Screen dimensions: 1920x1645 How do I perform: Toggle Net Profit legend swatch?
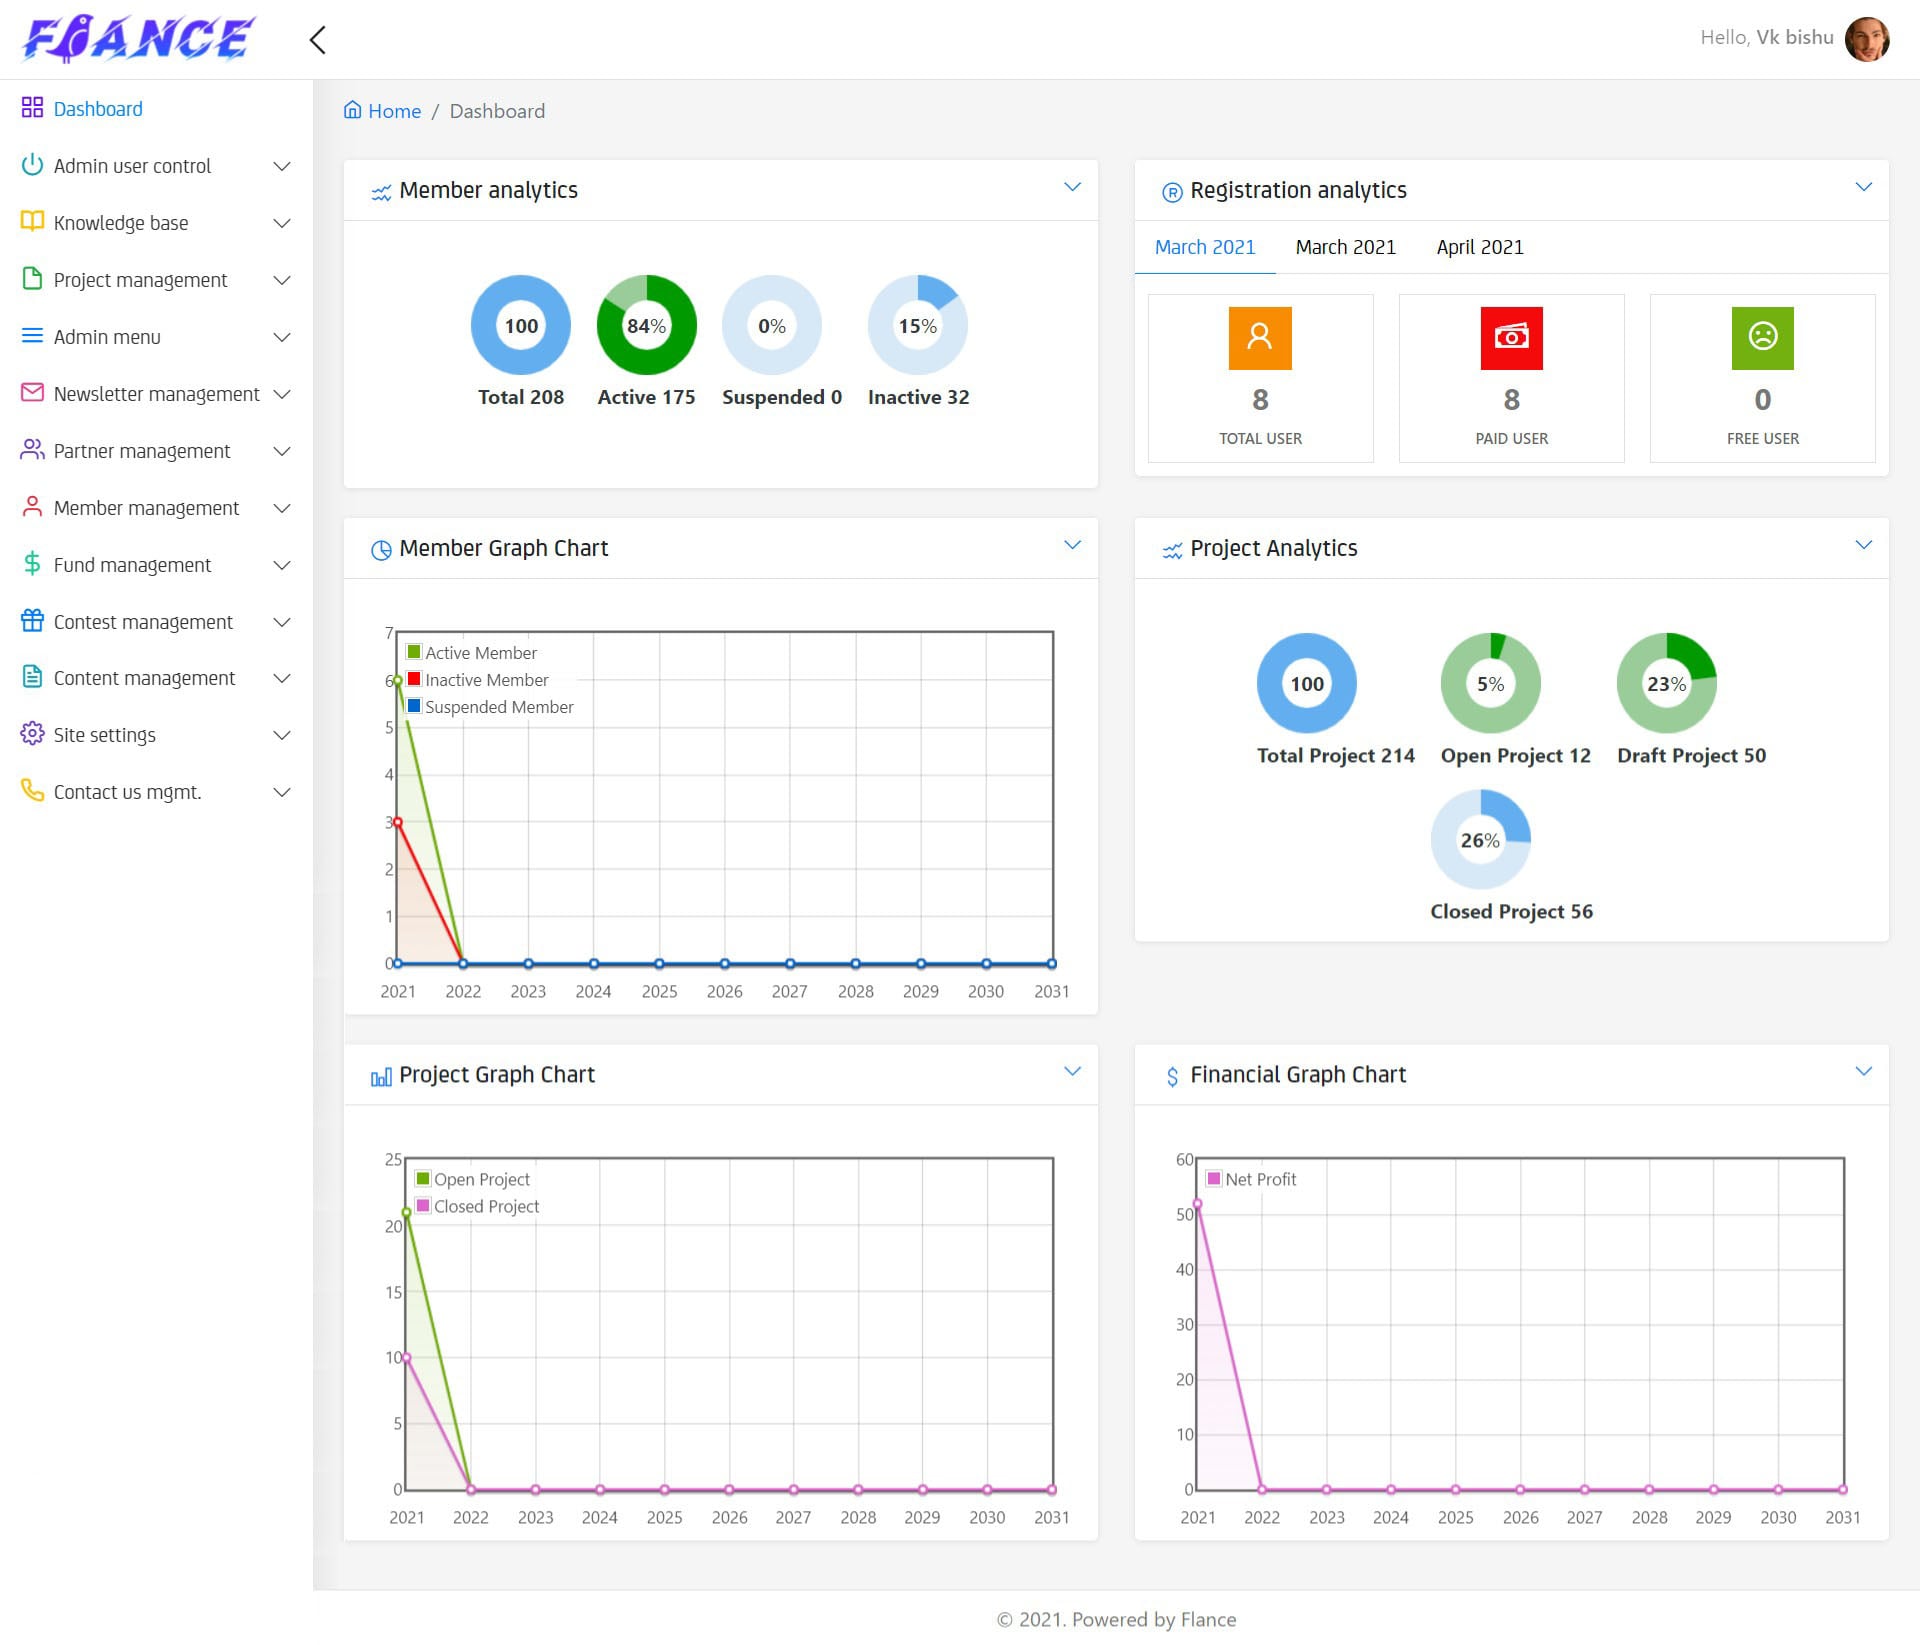coord(1214,1179)
